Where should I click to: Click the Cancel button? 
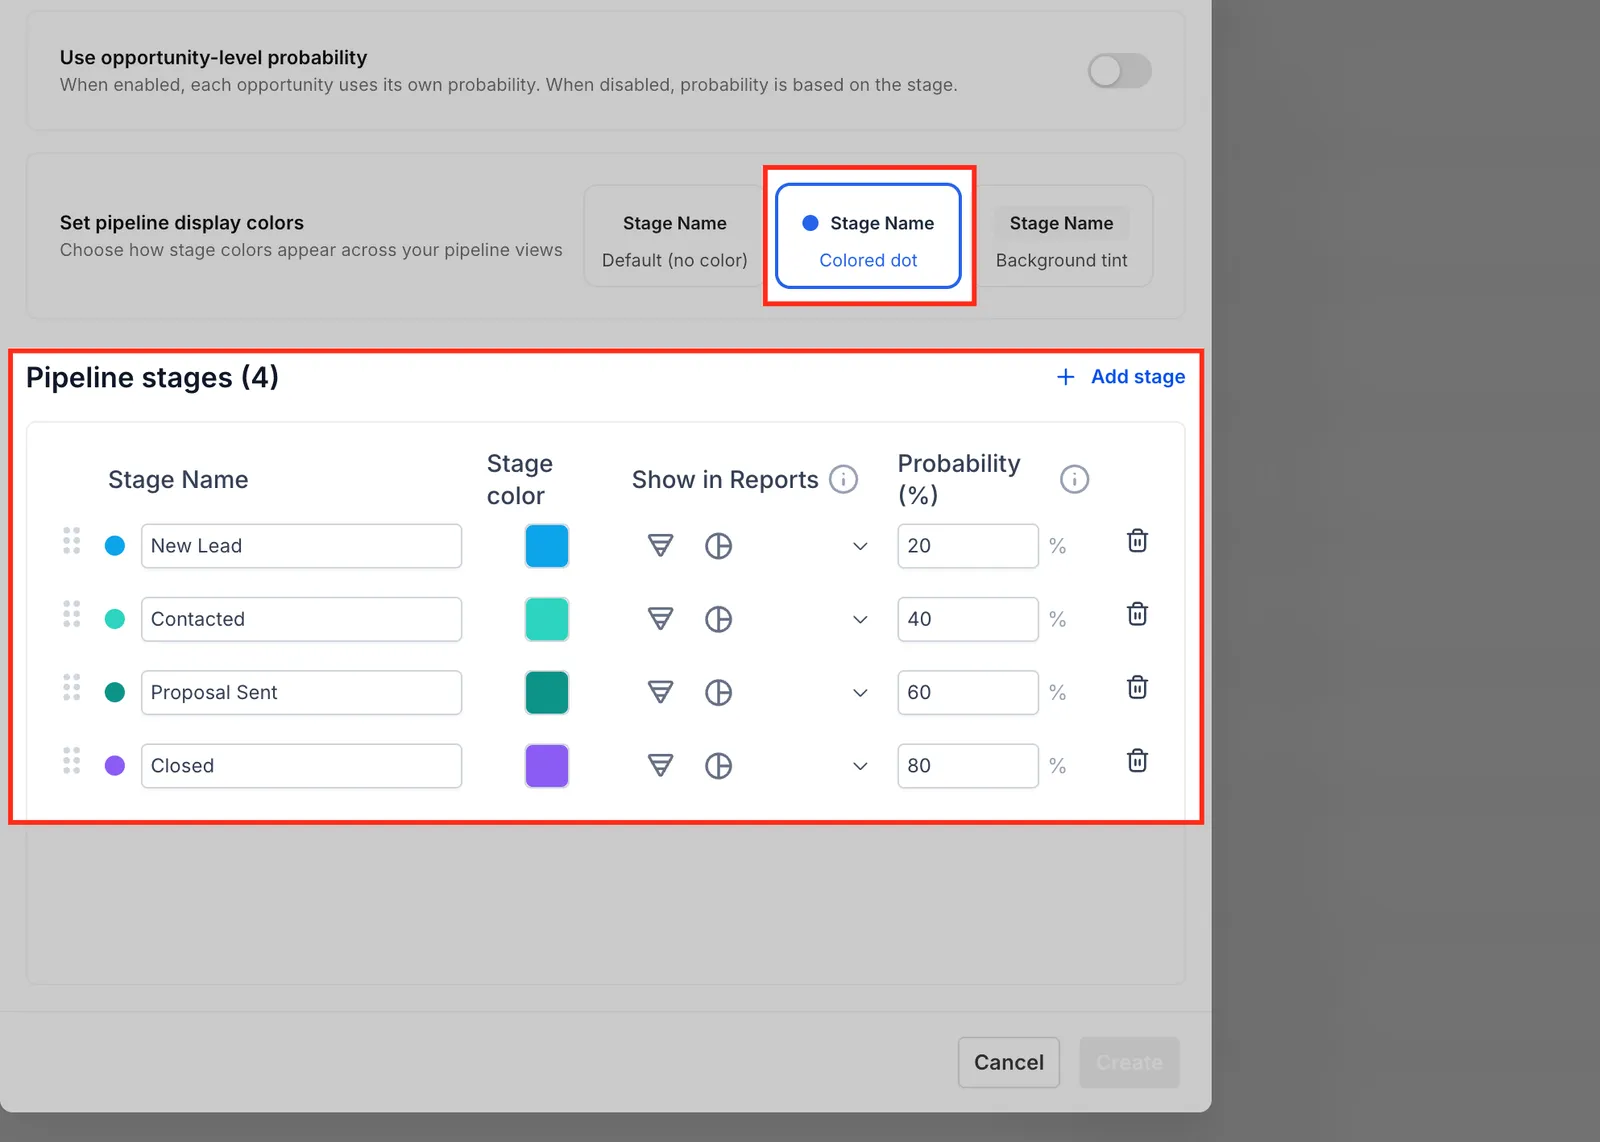1009,1062
